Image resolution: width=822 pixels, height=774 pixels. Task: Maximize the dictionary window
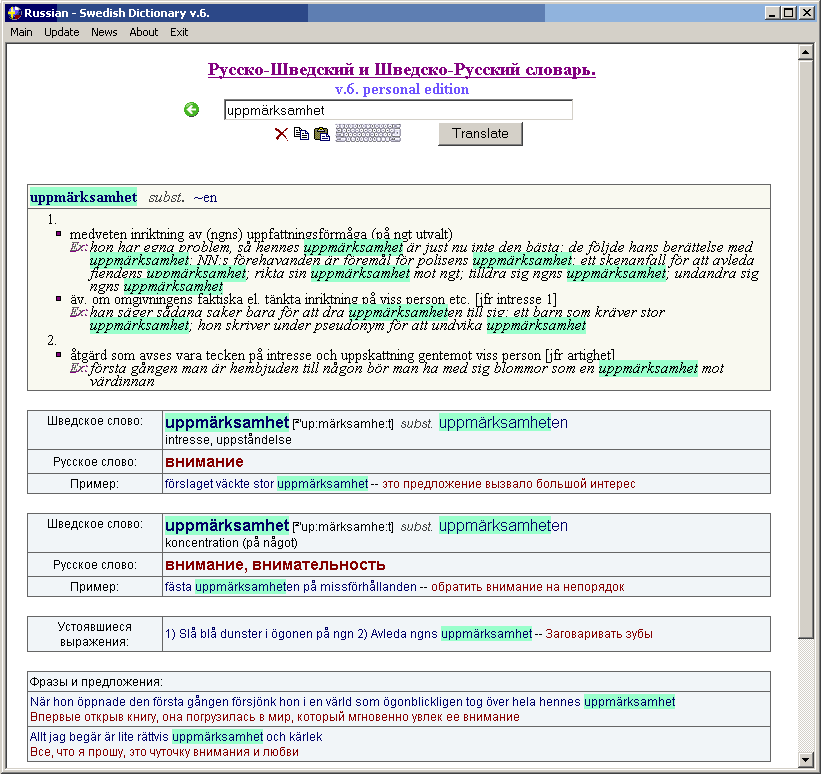[x=789, y=13]
